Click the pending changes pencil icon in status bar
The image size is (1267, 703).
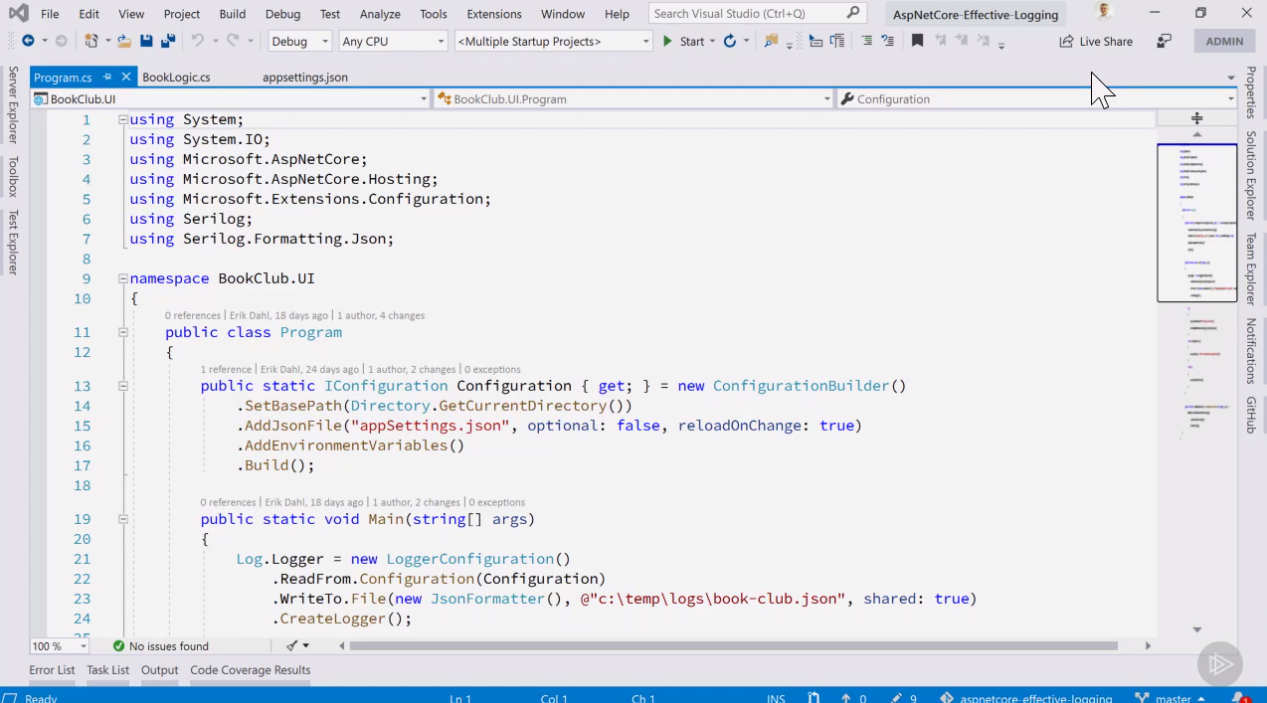pyautogui.click(x=897, y=698)
